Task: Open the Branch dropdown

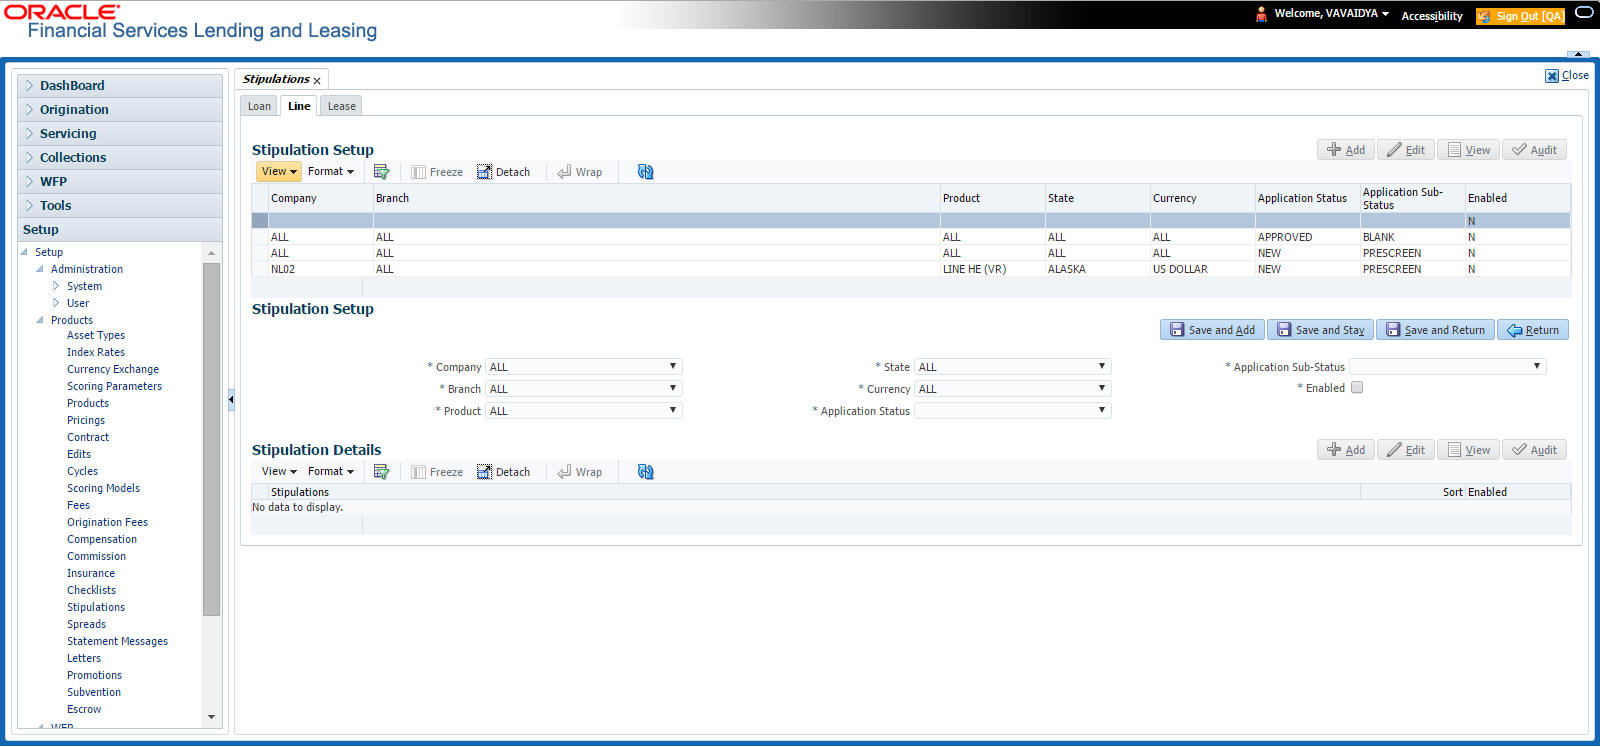Action: click(x=584, y=389)
